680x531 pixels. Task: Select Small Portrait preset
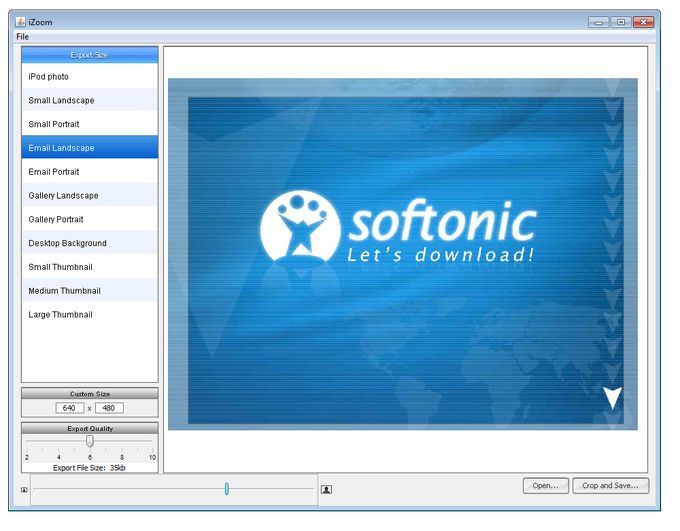click(x=89, y=125)
